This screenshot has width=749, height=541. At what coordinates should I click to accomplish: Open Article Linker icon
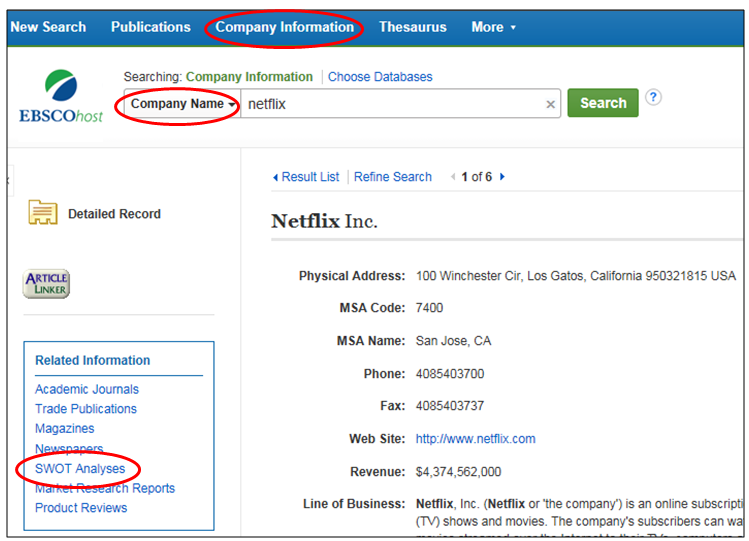click(x=46, y=284)
